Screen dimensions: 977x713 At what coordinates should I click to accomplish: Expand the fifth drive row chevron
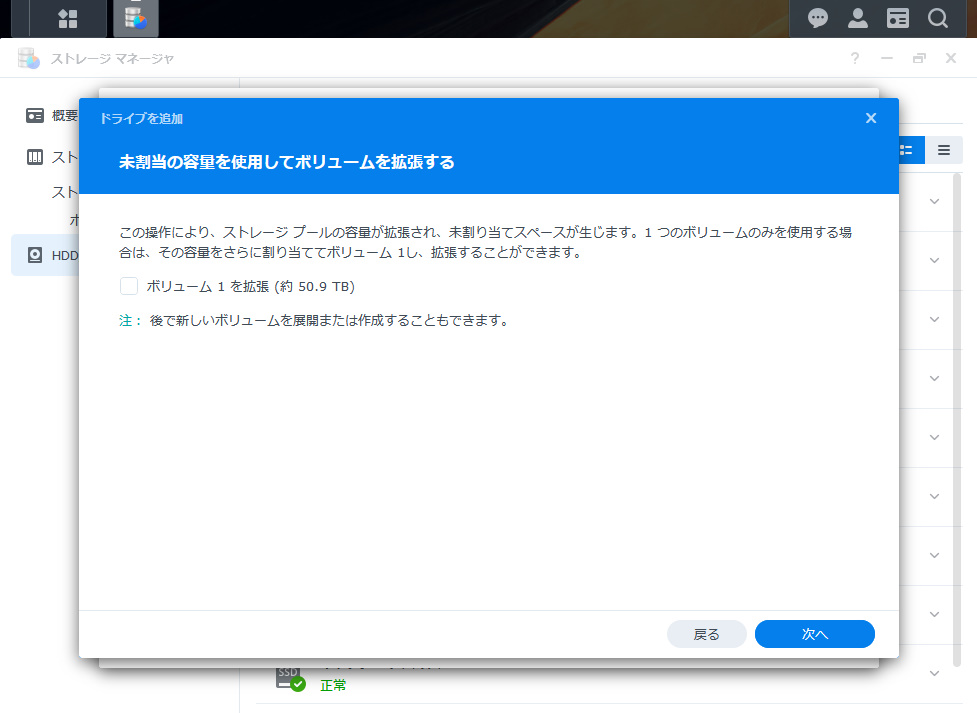[935, 438]
